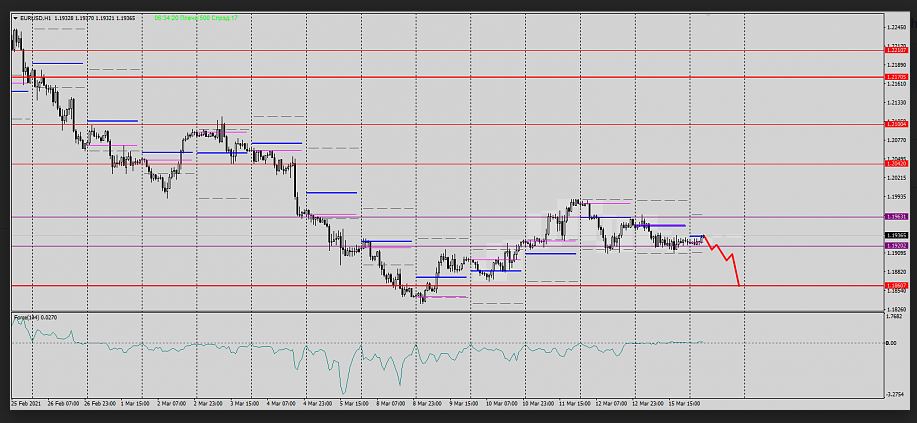Click the green leverage and spread text
This screenshot has width=917, height=423.
196,18
